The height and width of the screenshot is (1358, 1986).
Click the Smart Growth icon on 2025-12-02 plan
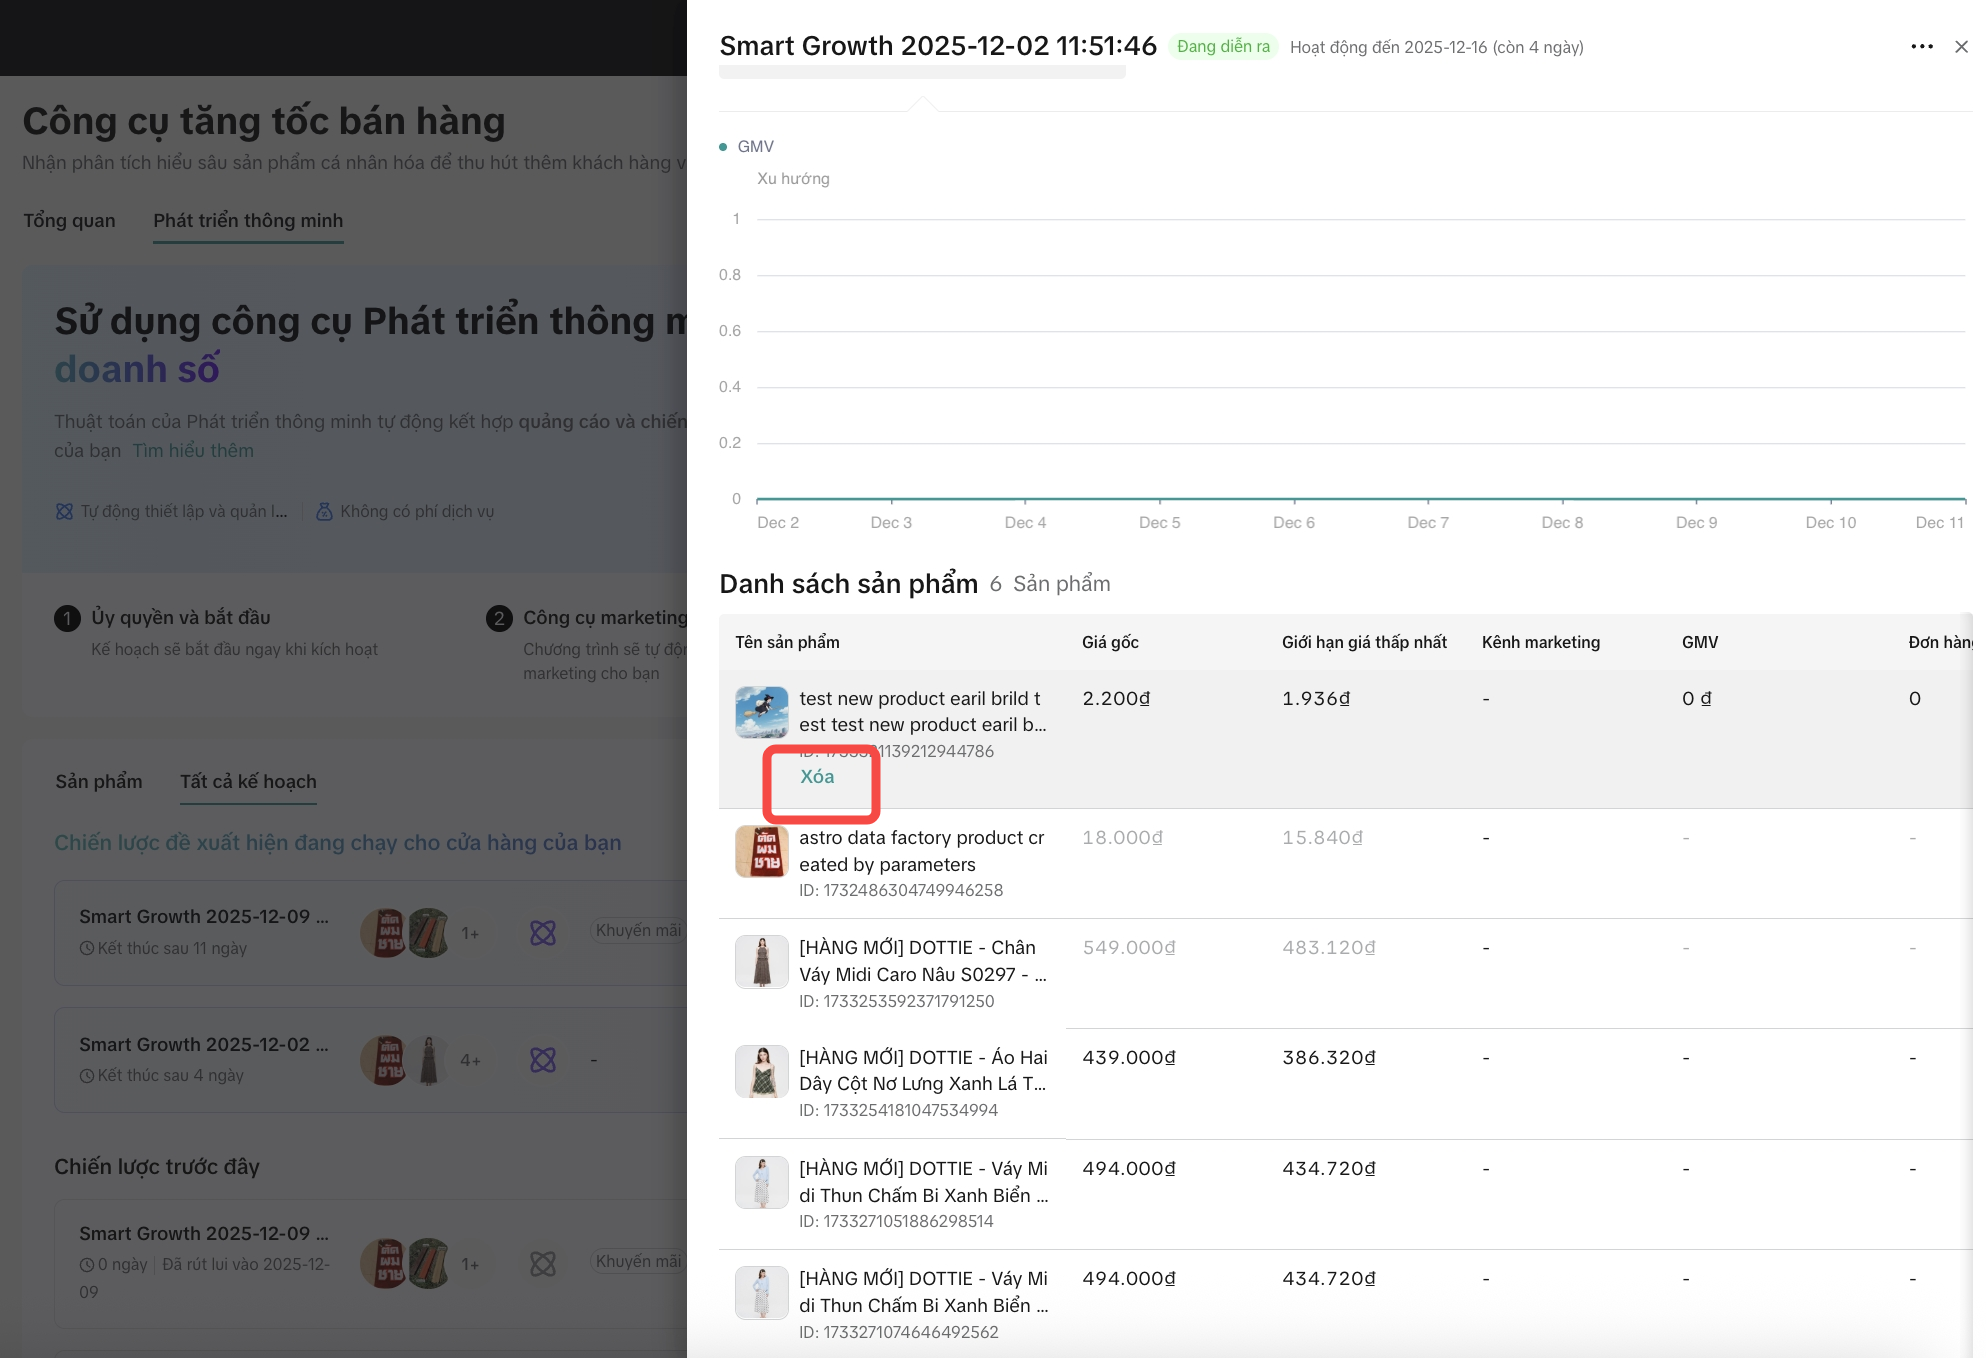tap(543, 1060)
